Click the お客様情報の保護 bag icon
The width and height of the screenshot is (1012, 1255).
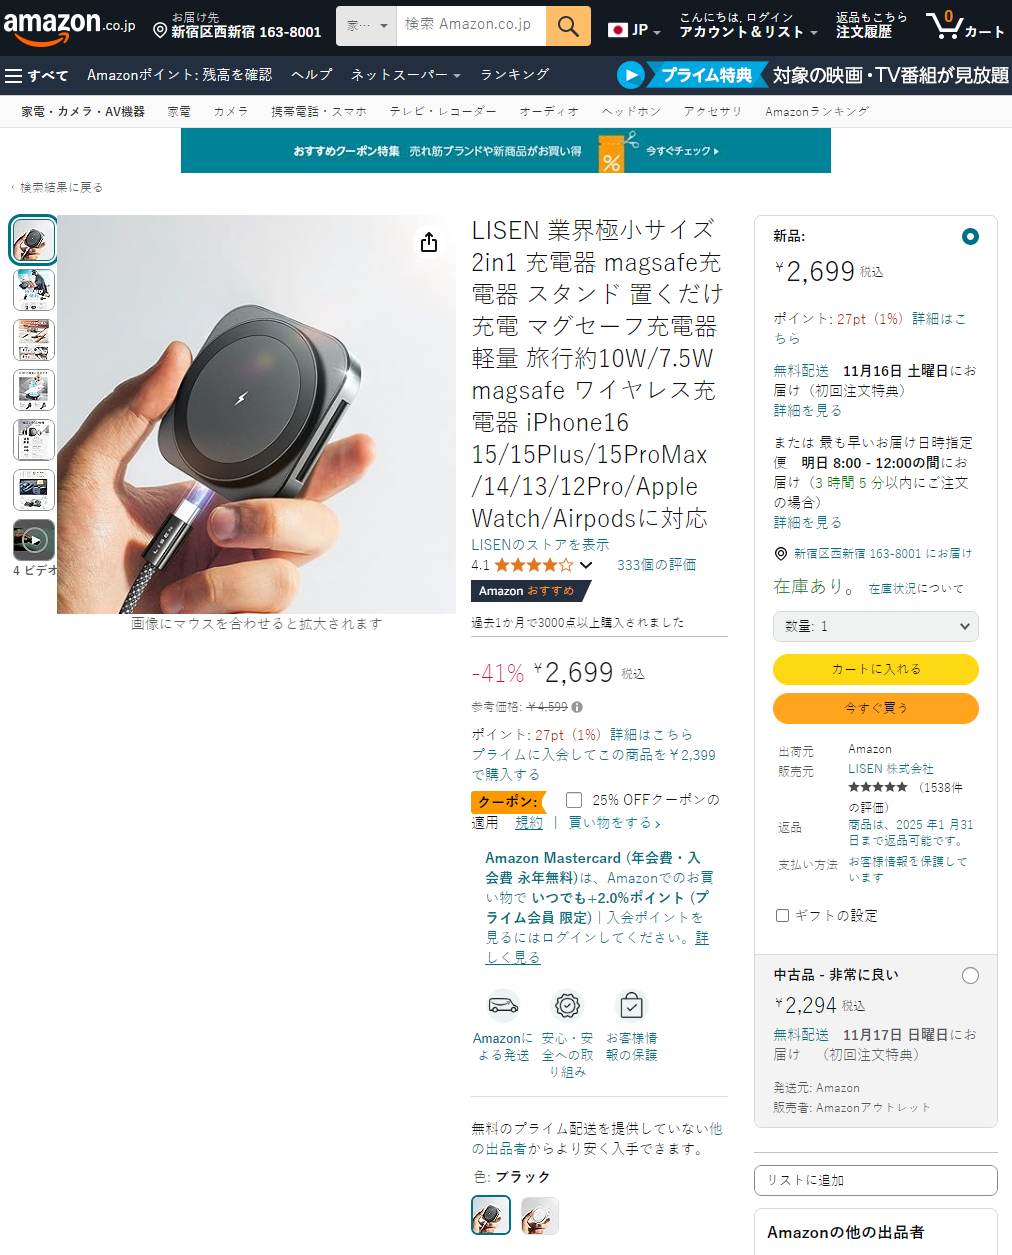tap(631, 1004)
